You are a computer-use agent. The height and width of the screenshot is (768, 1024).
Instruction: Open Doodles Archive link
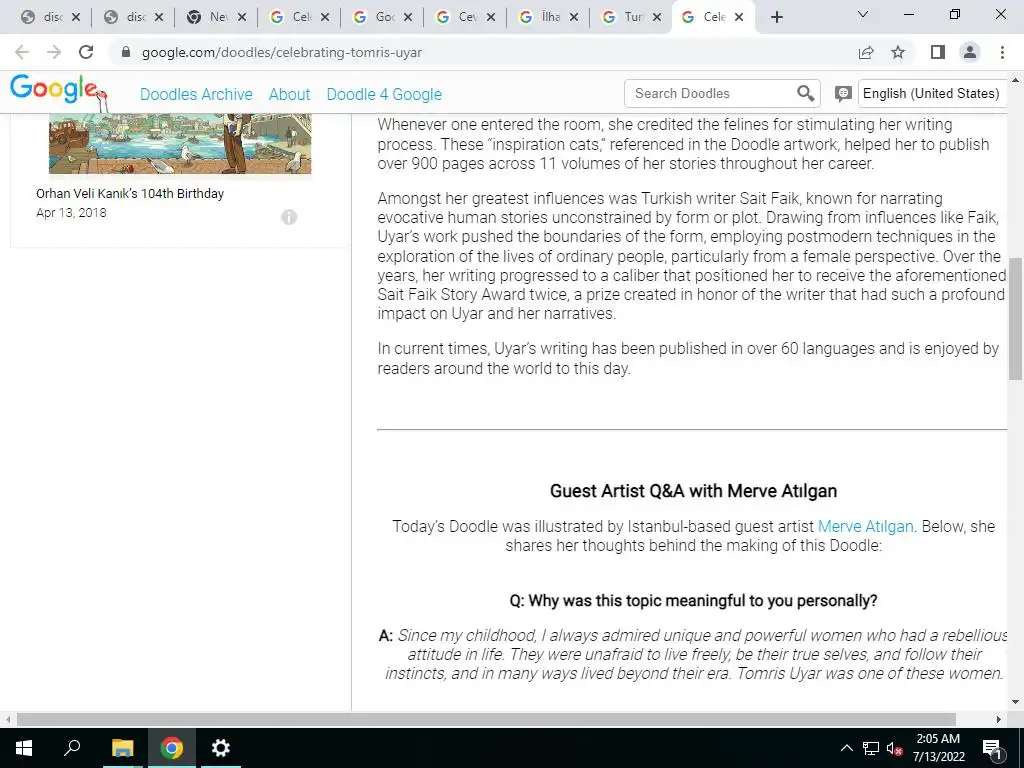[196, 94]
